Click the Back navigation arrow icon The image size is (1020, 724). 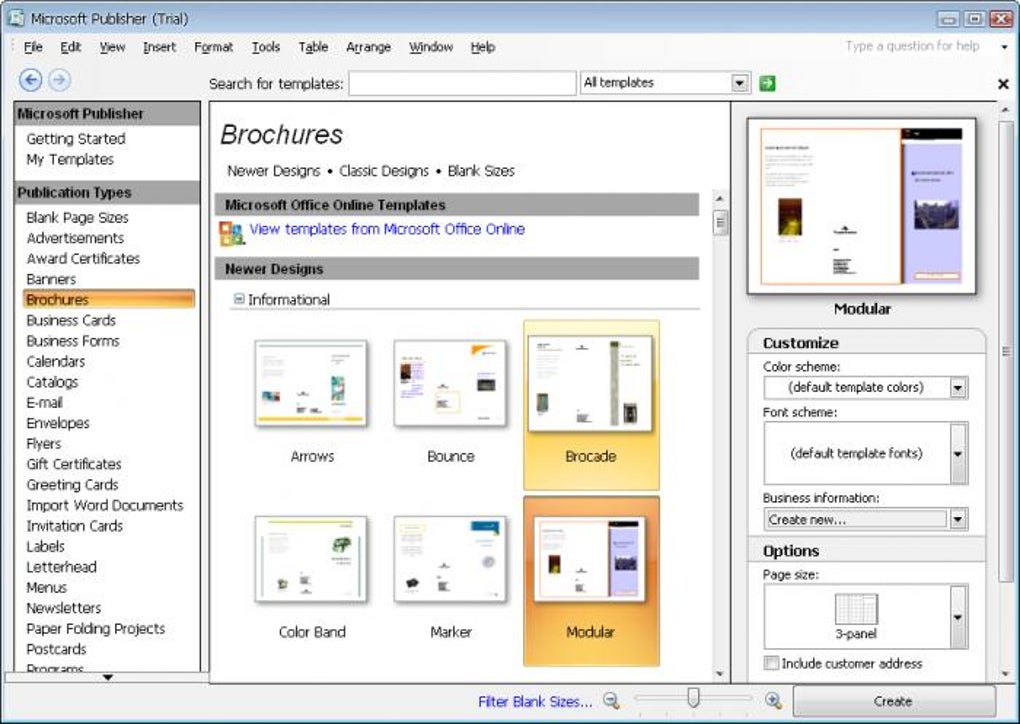click(31, 80)
